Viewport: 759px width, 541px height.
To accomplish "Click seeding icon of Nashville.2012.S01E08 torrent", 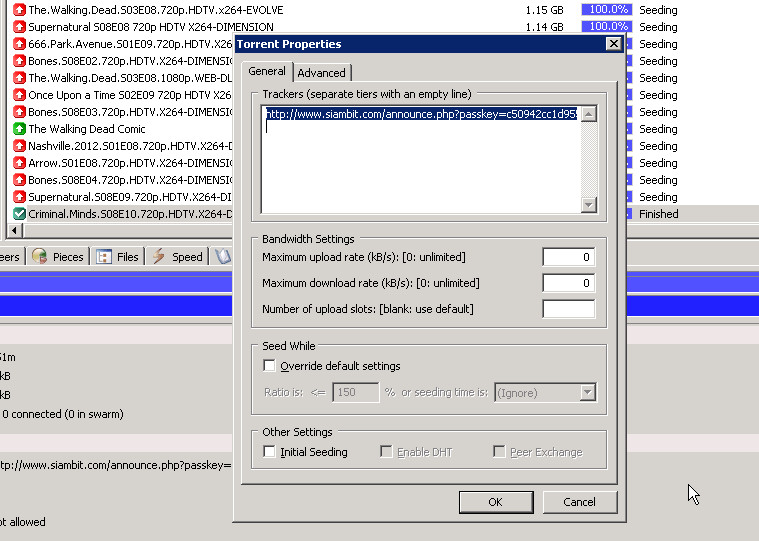I will pyautogui.click(x=19, y=146).
